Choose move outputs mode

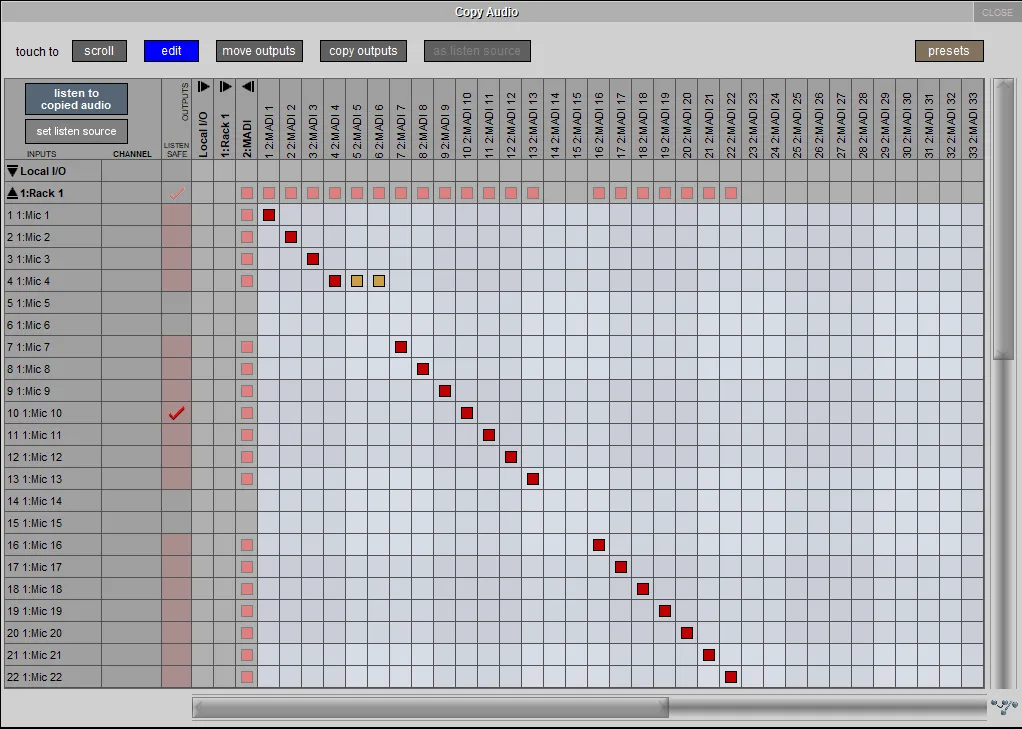tap(259, 51)
